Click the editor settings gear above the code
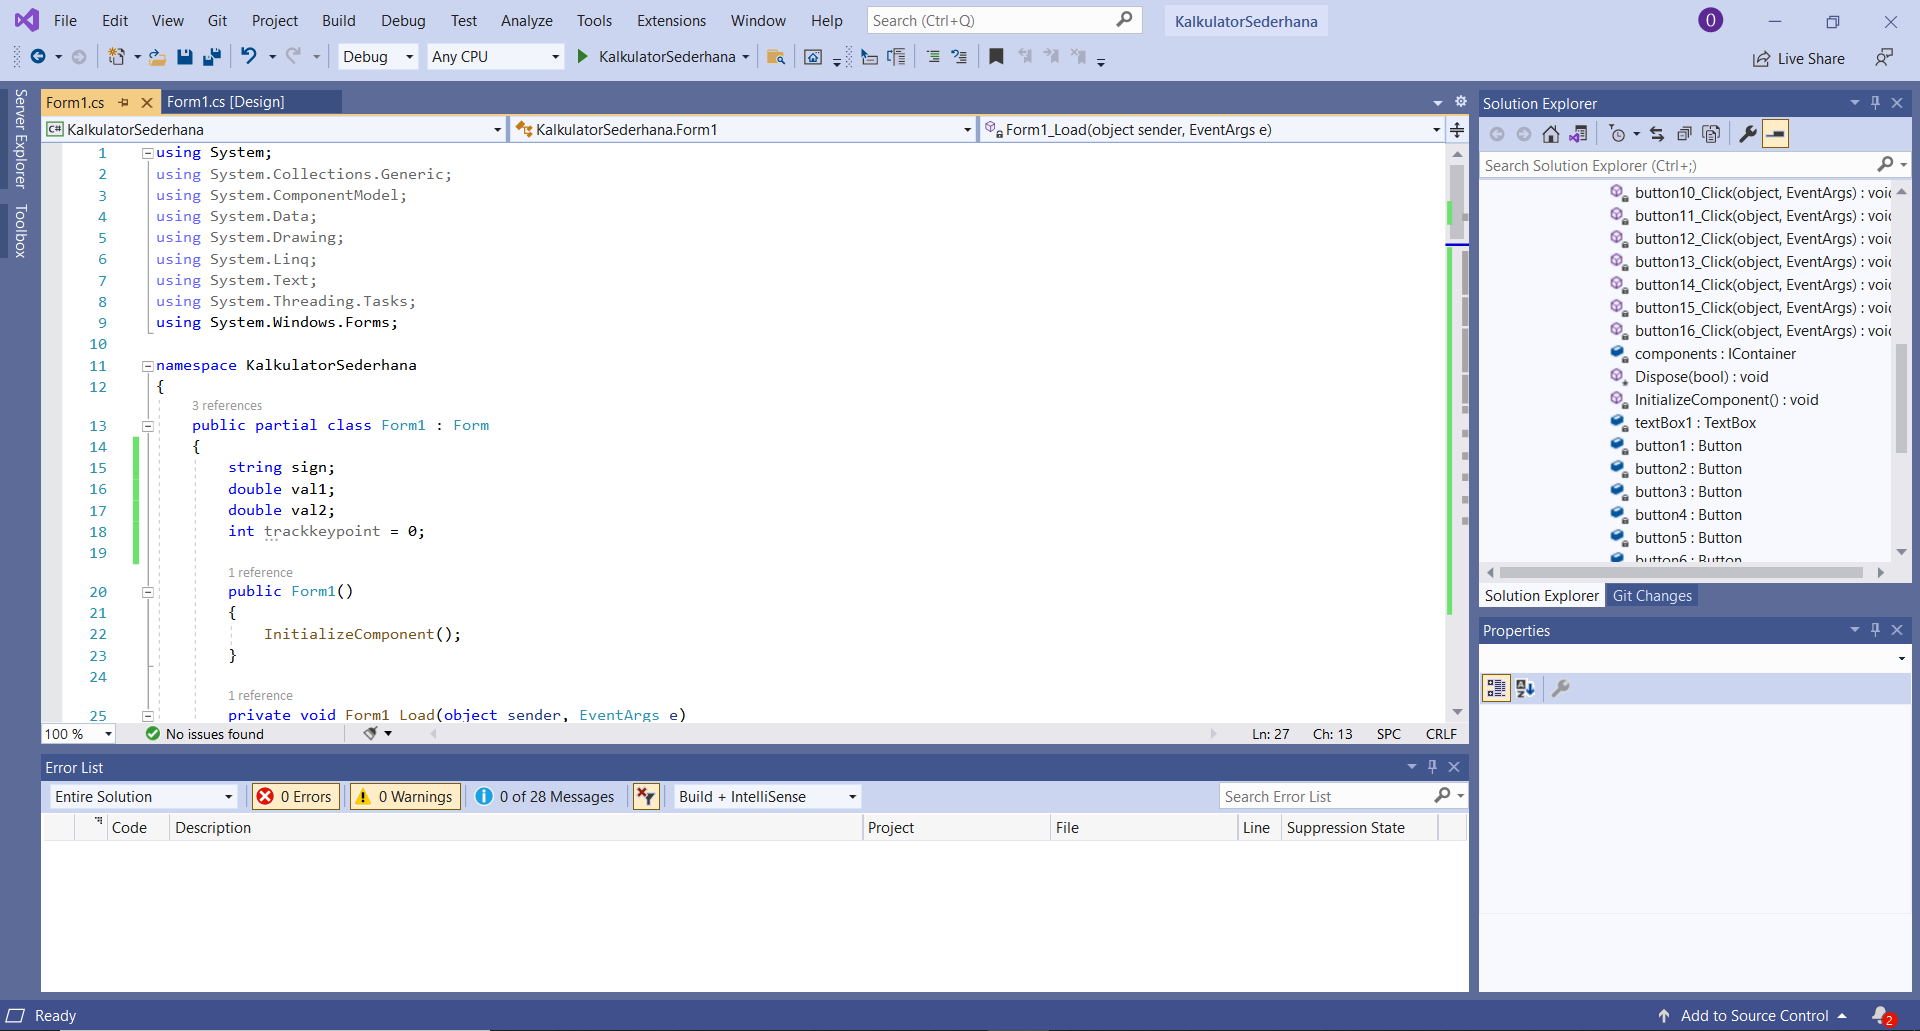1920x1031 pixels. click(x=1460, y=102)
